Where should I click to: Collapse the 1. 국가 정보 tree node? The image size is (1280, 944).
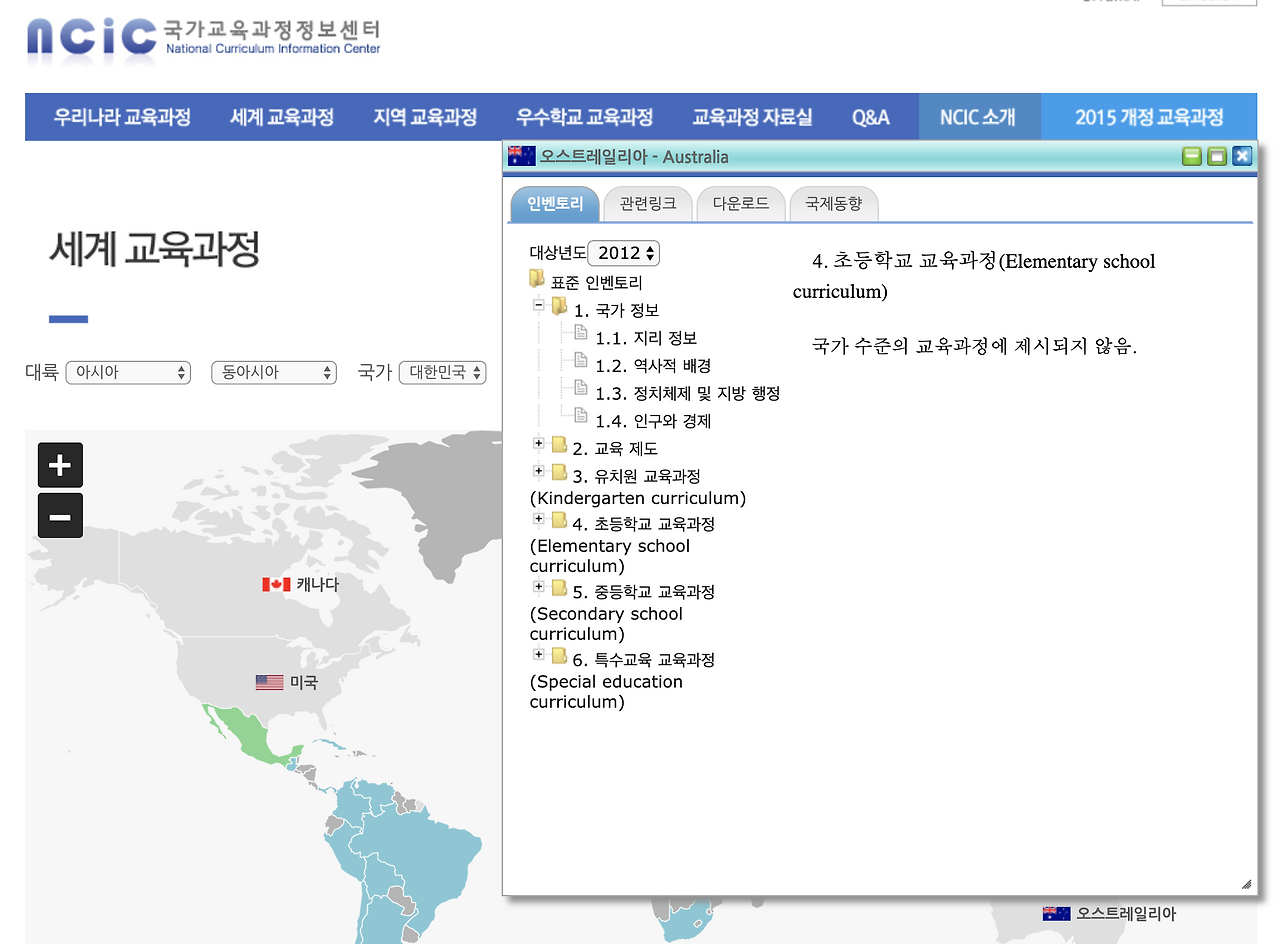538,306
